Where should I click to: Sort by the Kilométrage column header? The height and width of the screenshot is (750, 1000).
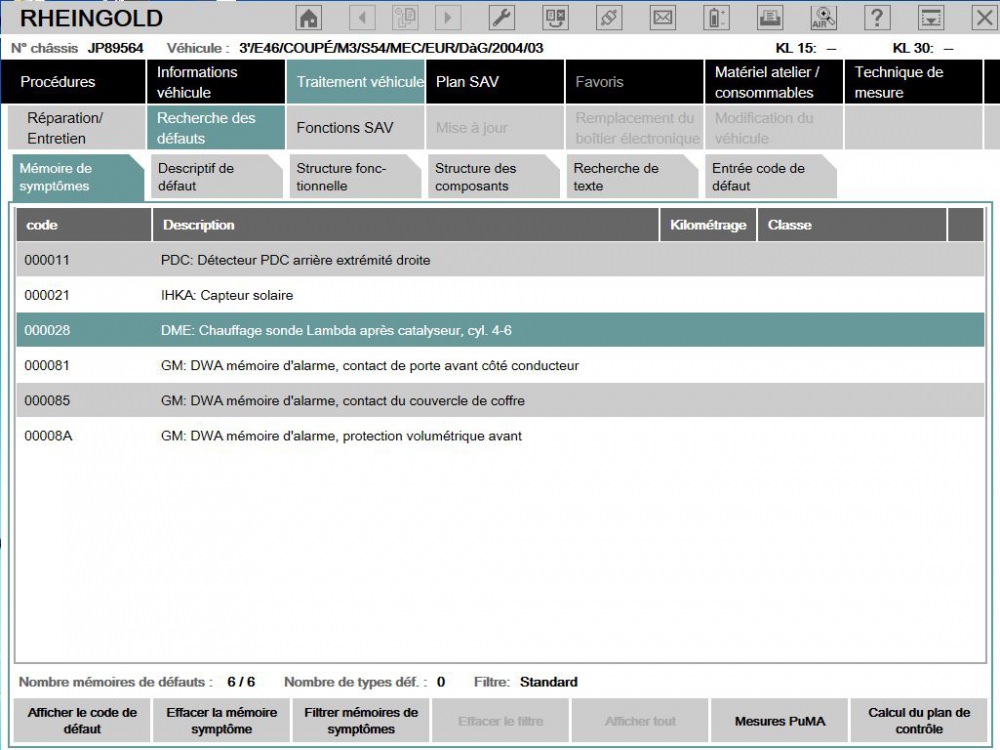click(x=708, y=224)
